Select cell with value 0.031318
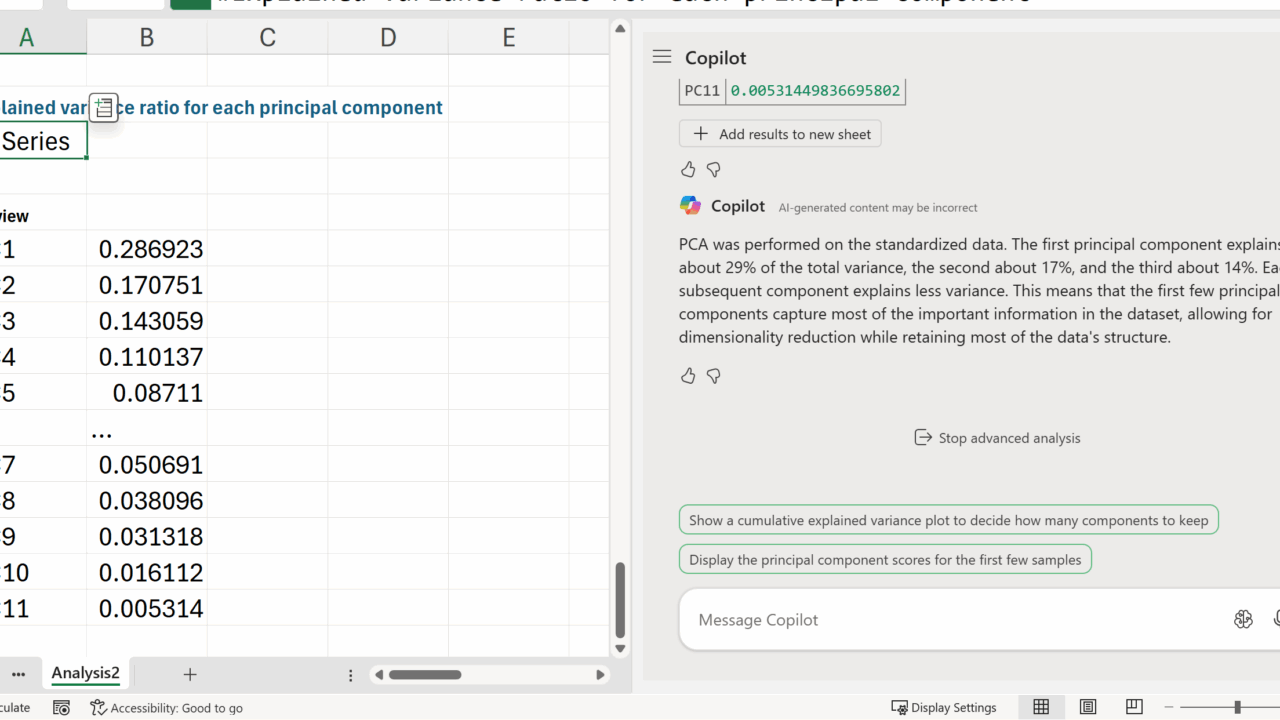The image size is (1280, 720). click(147, 537)
